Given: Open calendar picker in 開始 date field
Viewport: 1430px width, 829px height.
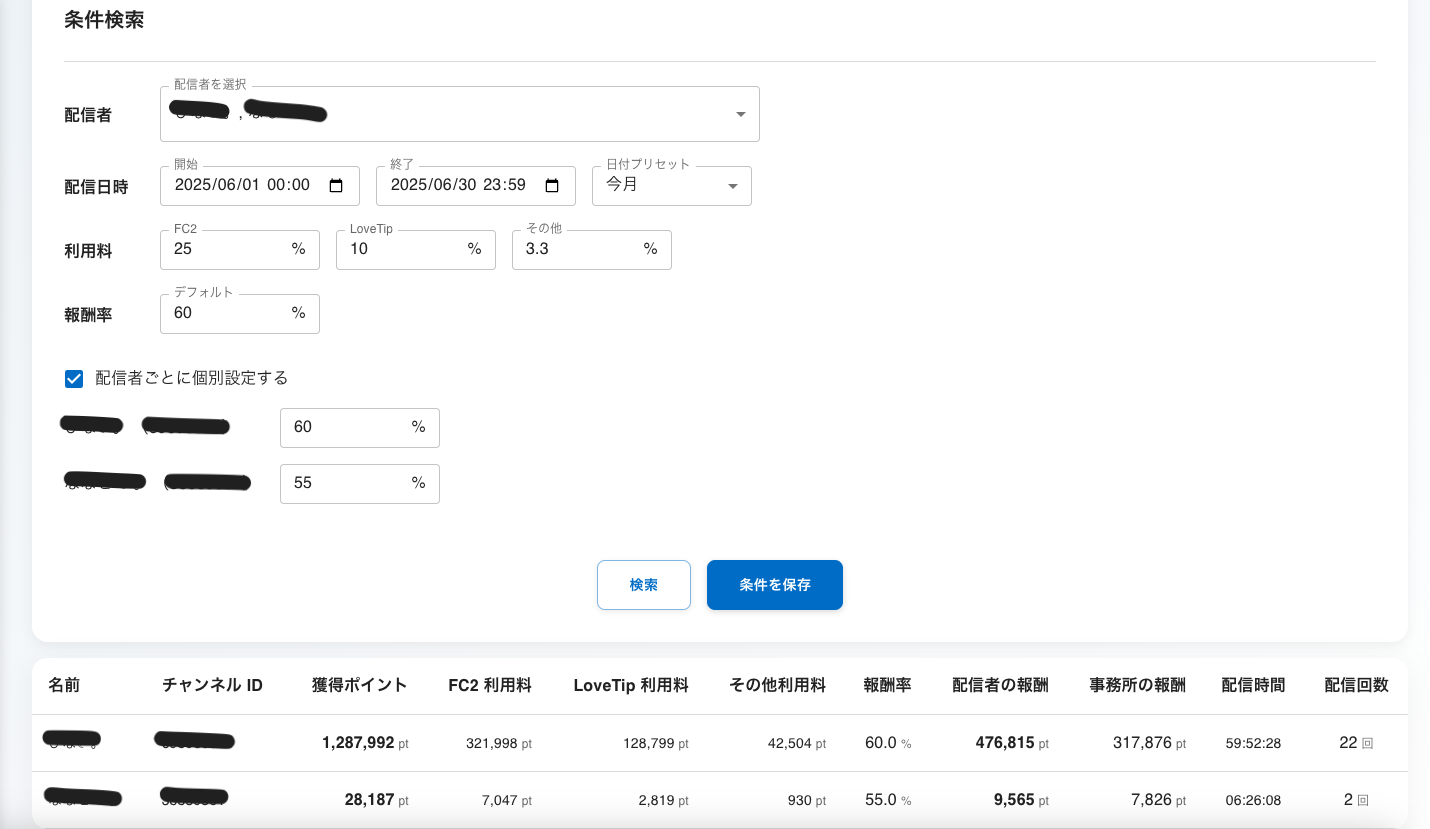Looking at the screenshot, I should 336,186.
